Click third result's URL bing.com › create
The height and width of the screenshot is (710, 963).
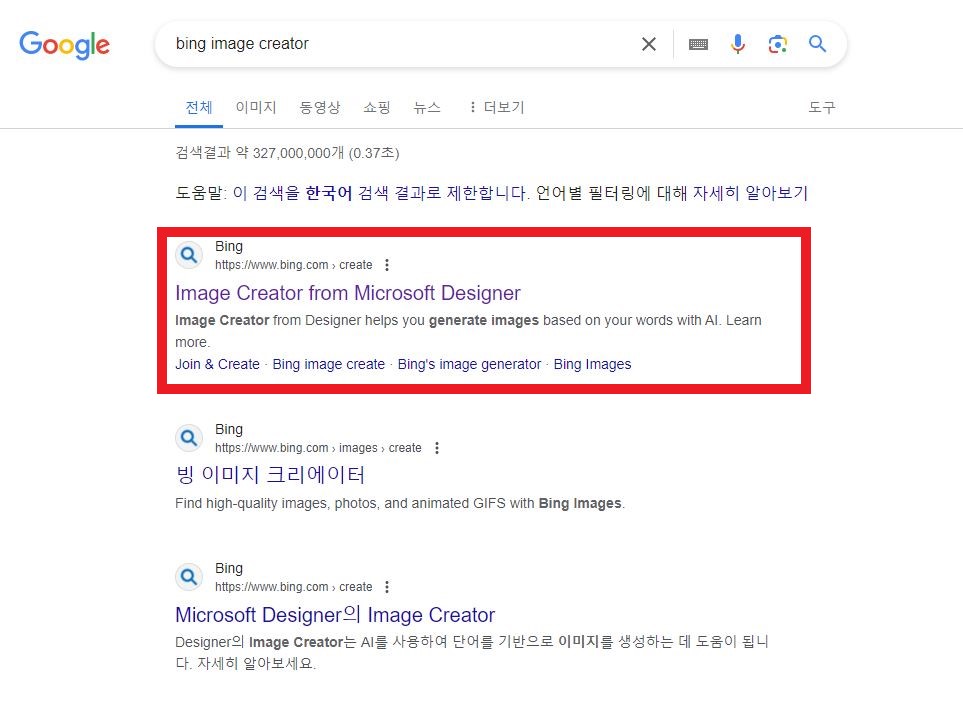click(294, 587)
